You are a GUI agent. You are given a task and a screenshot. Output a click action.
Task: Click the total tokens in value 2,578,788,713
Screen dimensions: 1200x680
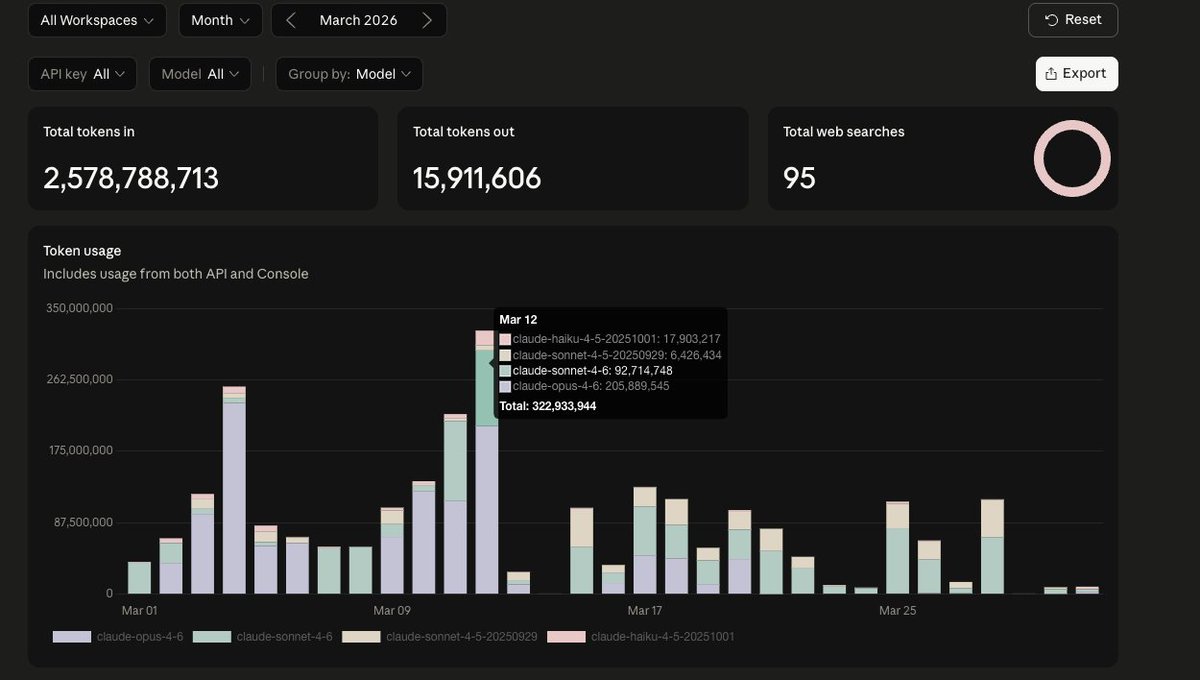tap(131, 178)
